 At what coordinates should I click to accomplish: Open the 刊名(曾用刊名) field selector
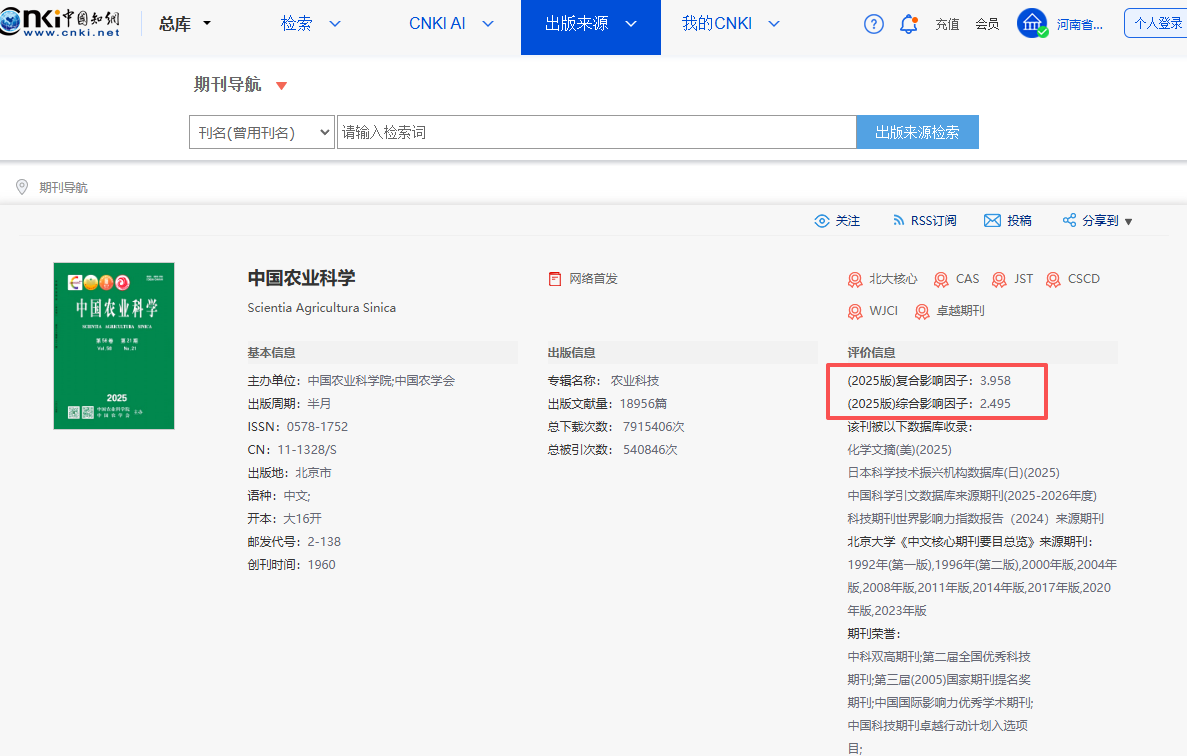[x=261, y=132]
